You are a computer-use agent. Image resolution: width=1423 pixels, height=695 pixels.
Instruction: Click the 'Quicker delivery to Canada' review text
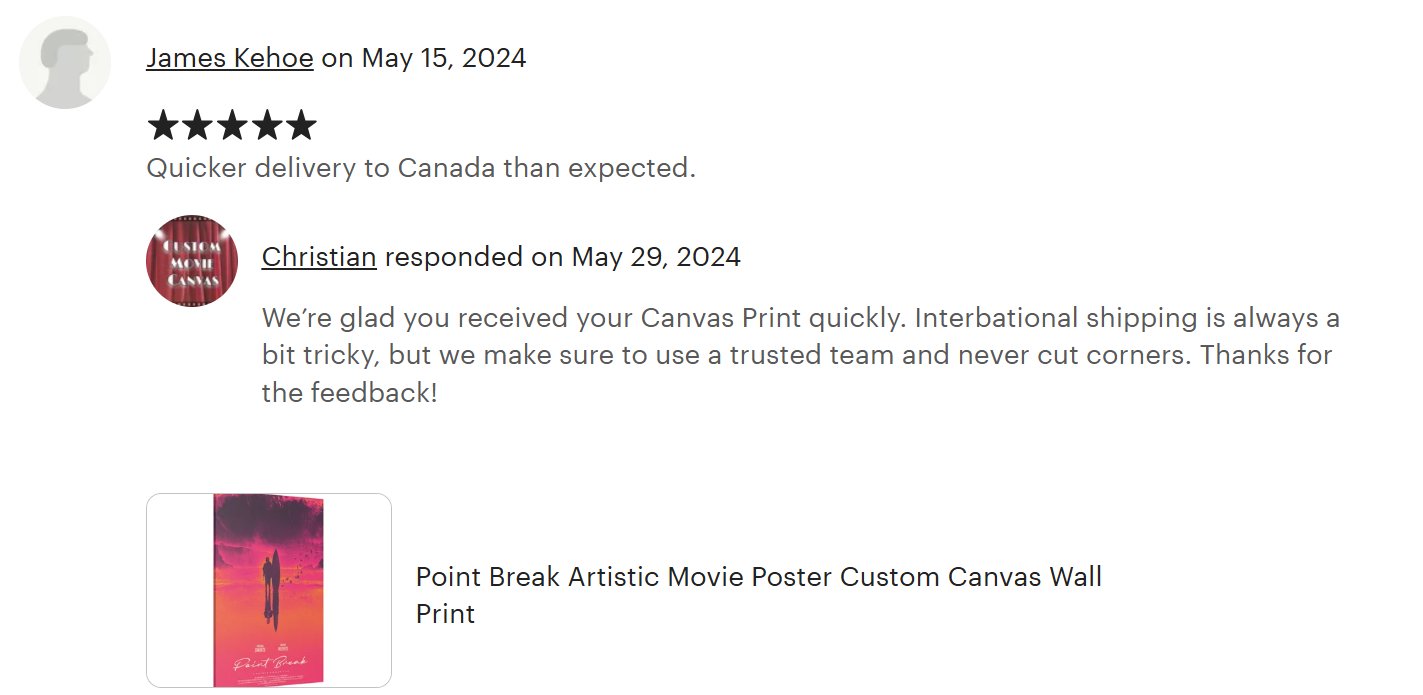420,168
